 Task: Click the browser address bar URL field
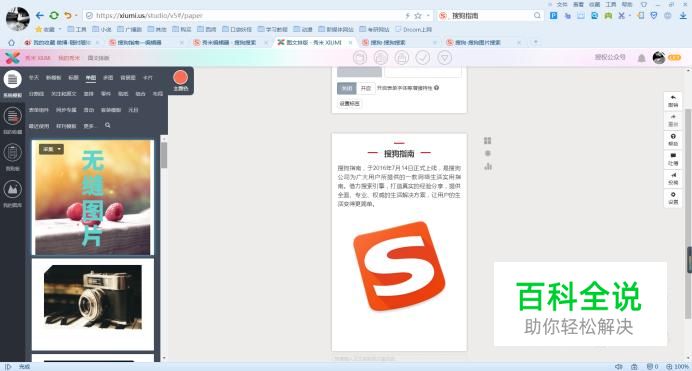247,15
